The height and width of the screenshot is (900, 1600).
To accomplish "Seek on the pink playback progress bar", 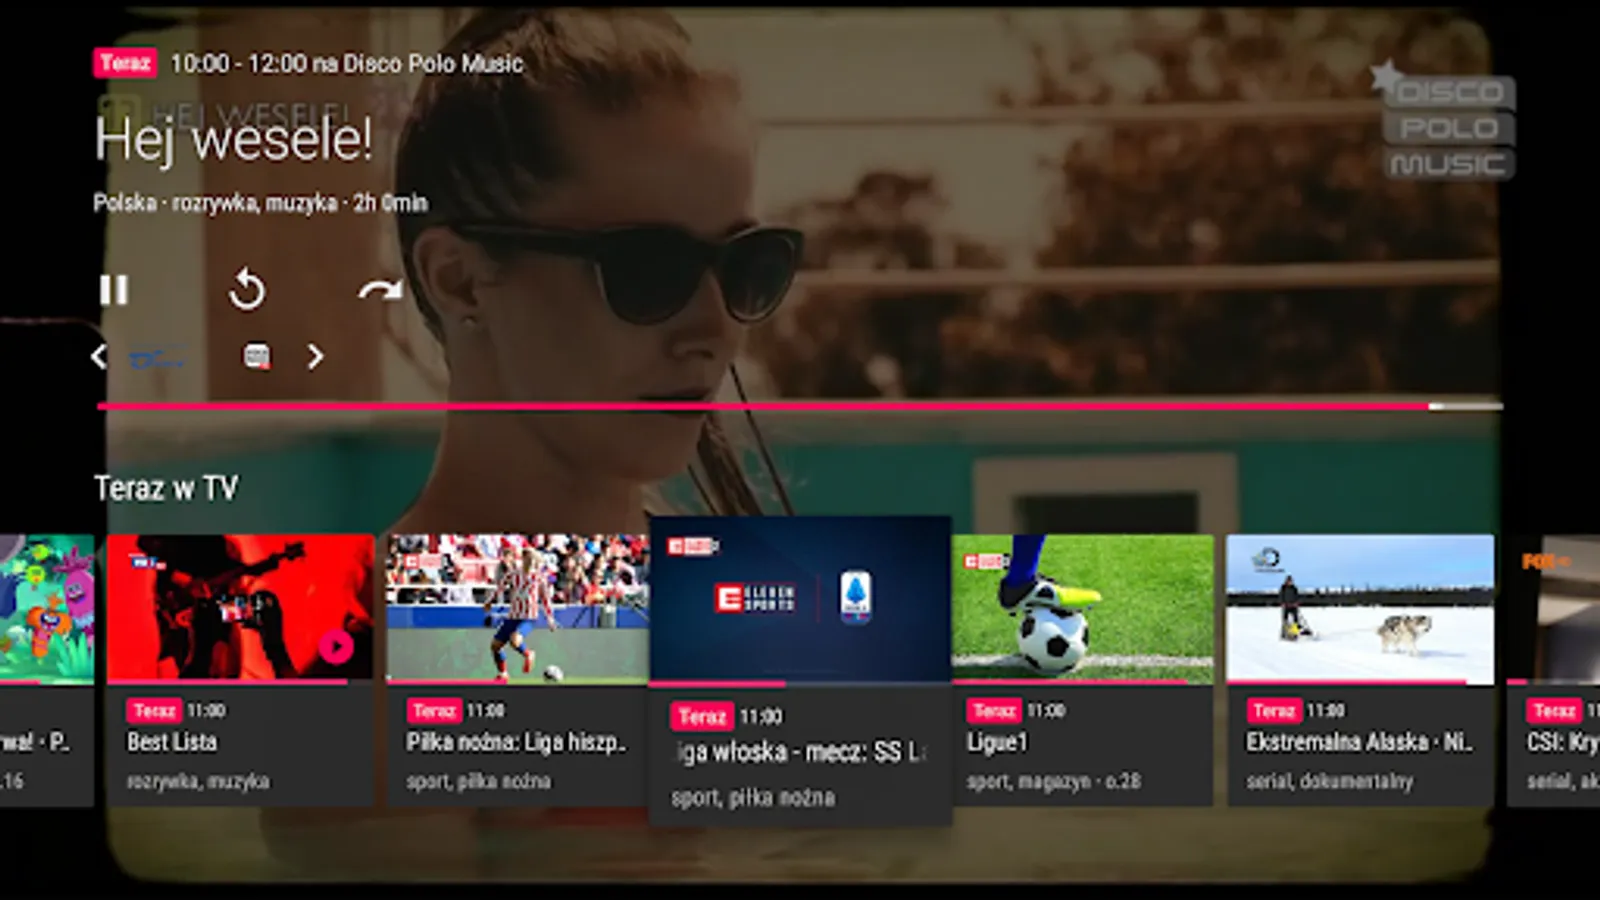I will 800,406.
